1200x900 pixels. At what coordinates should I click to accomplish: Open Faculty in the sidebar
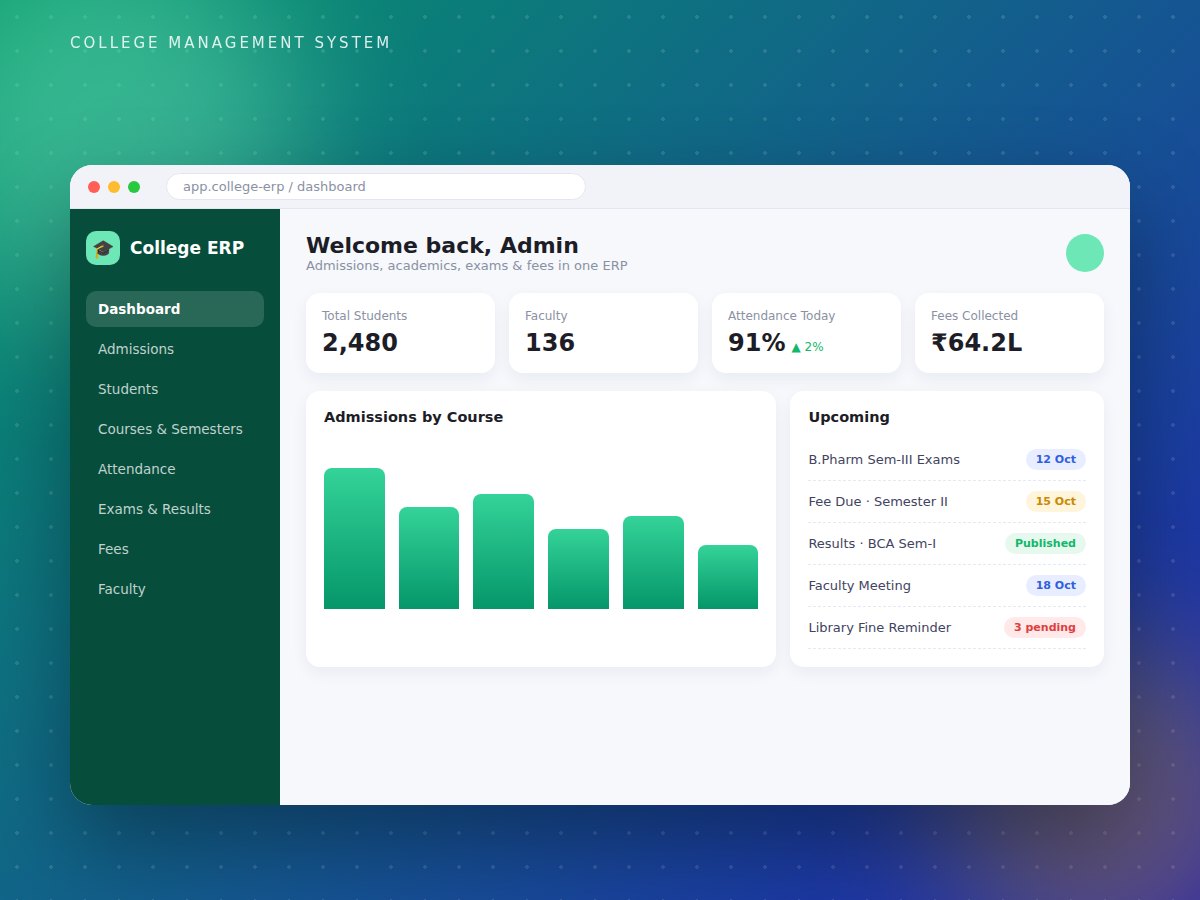click(175, 589)
